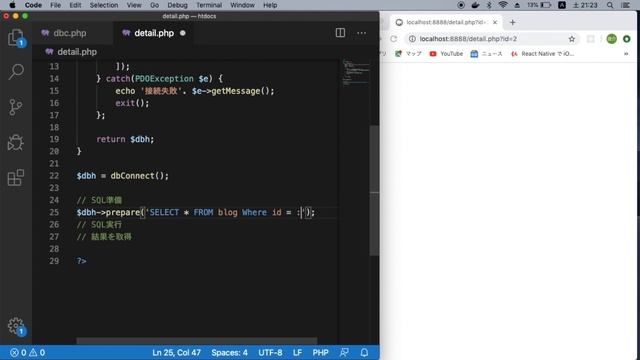
Task: View site information icon in address bar
Action: click(x=412, y=39)
